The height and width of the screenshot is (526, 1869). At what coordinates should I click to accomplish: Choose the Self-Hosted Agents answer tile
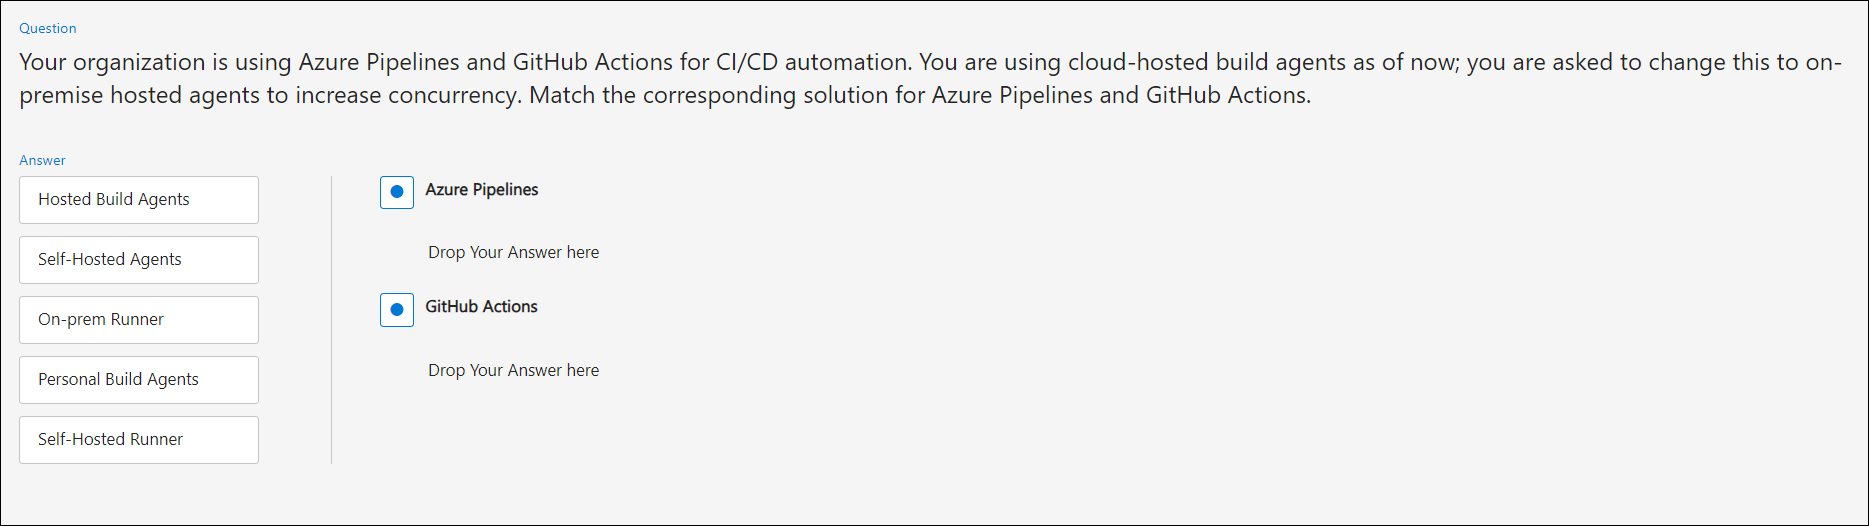click(139, 260)
